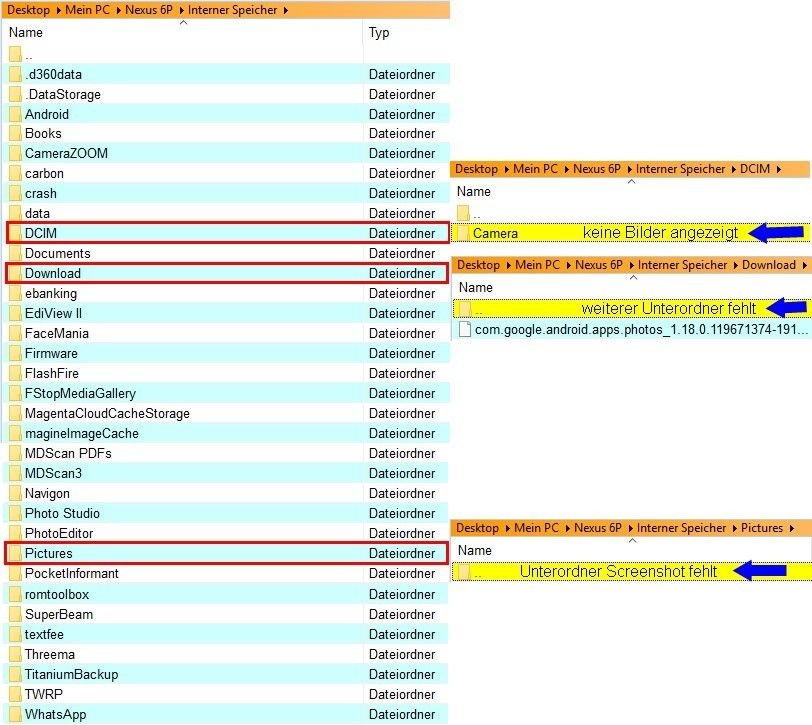Image resolution: width=812 pixels, height=725 pixels.
Task: Click parent folder icon in Interner Speicher list
Action: click(15, 54)
